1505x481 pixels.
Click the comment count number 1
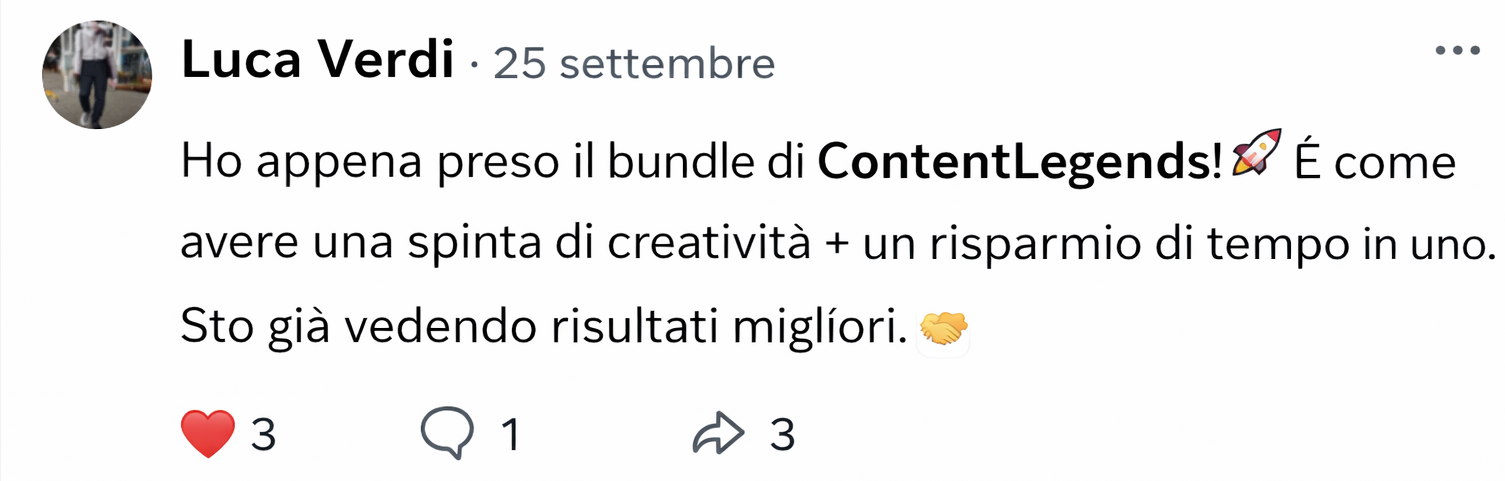[509, 435]
